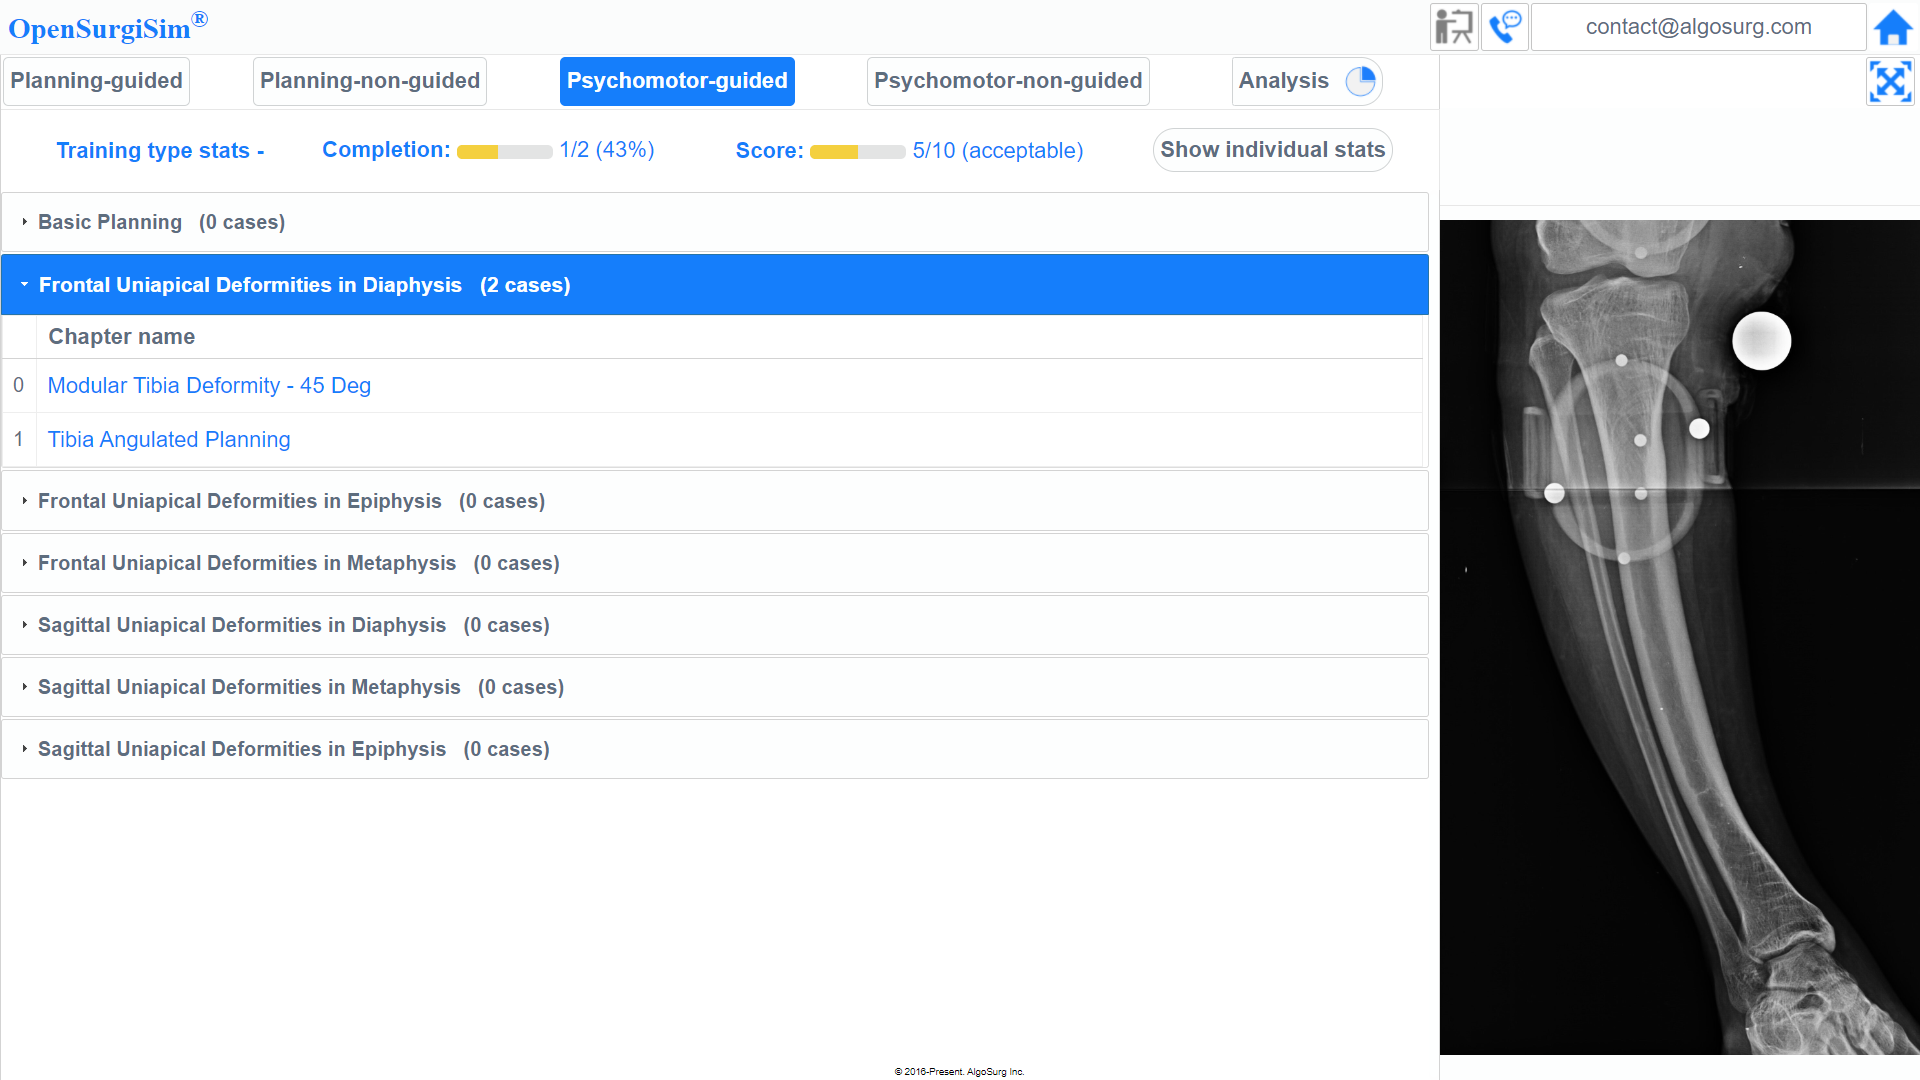
Task: Click the Completion progress bar
Action: click(504, 152)
